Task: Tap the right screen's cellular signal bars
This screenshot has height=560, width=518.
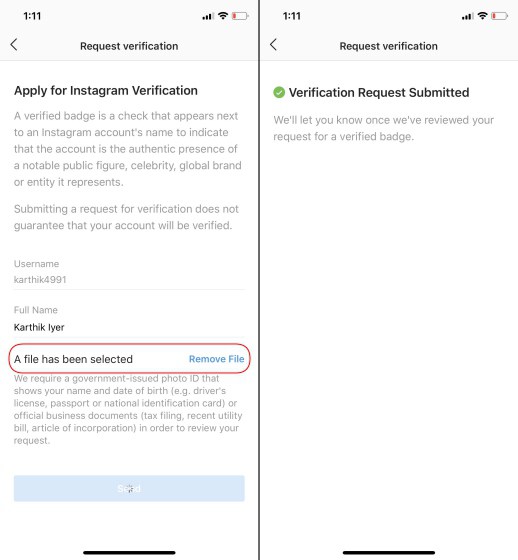Action: pos(467,16)
